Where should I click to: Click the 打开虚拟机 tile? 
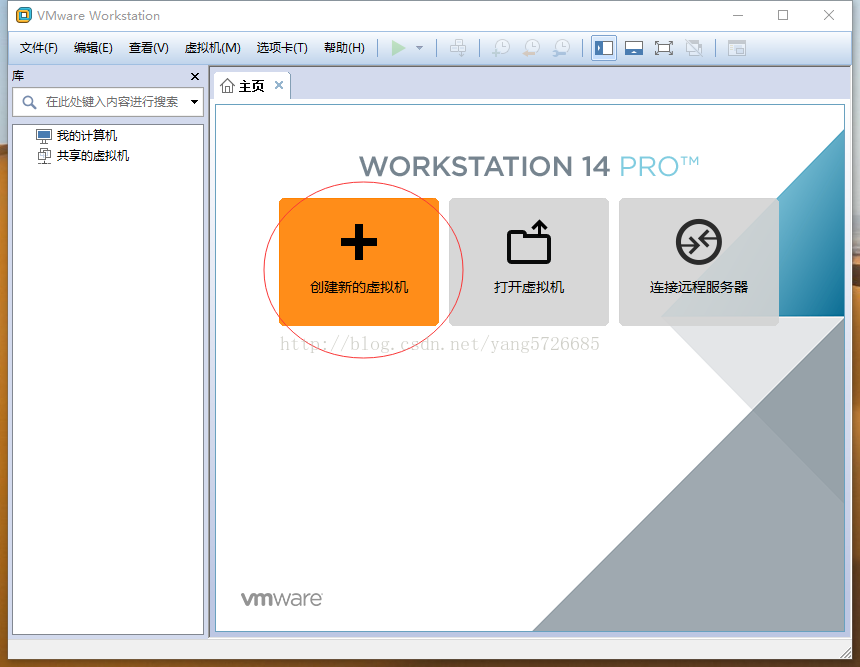coord(529,262)
